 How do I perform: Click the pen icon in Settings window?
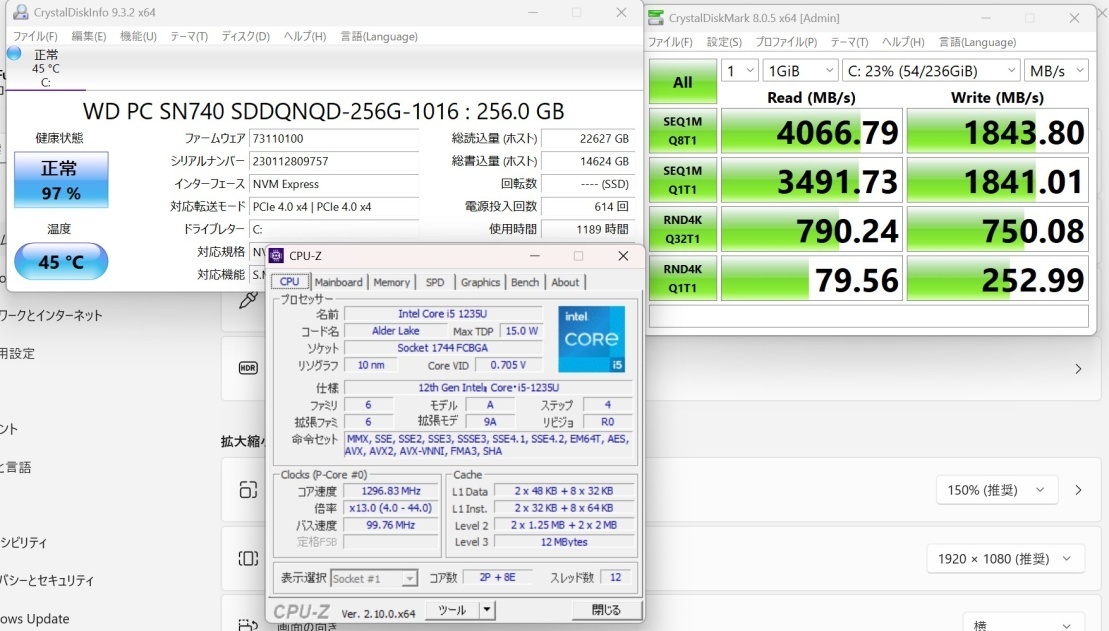pyautogui.click(x=248, y=300)
